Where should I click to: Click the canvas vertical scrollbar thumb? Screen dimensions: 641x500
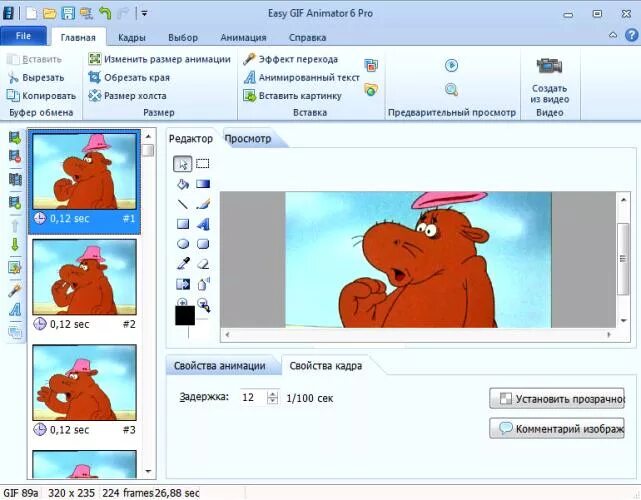coord(623,259)
